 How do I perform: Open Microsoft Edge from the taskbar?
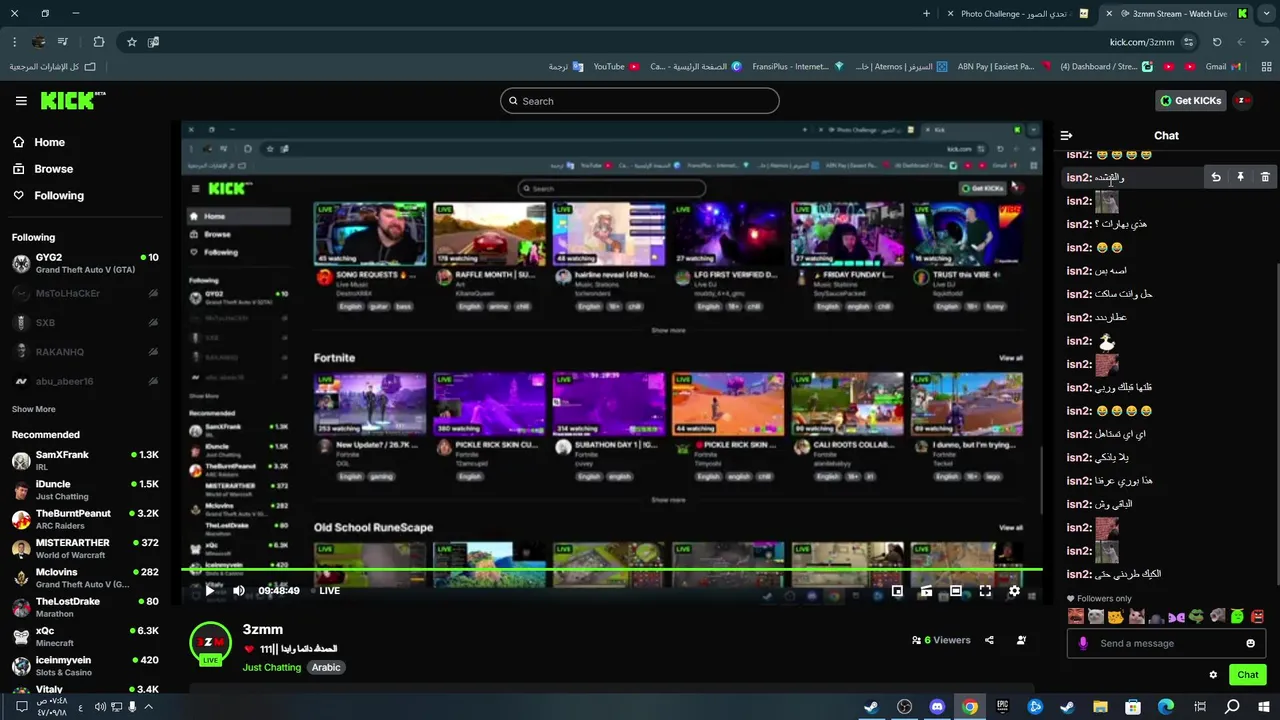(1166, 707)
